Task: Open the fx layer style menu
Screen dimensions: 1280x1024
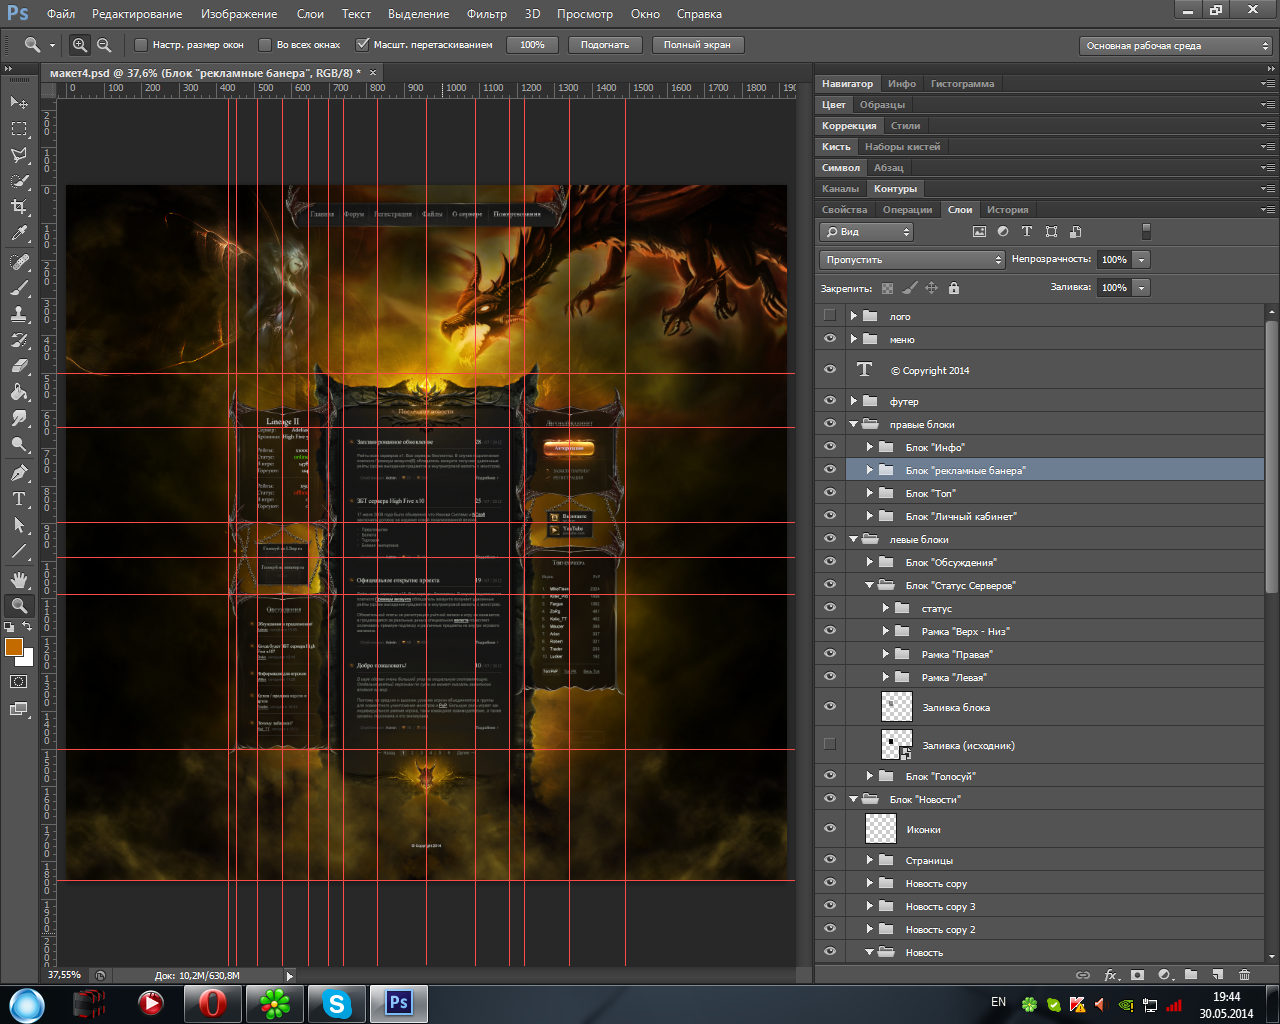Action: (x=1110, y=974)
